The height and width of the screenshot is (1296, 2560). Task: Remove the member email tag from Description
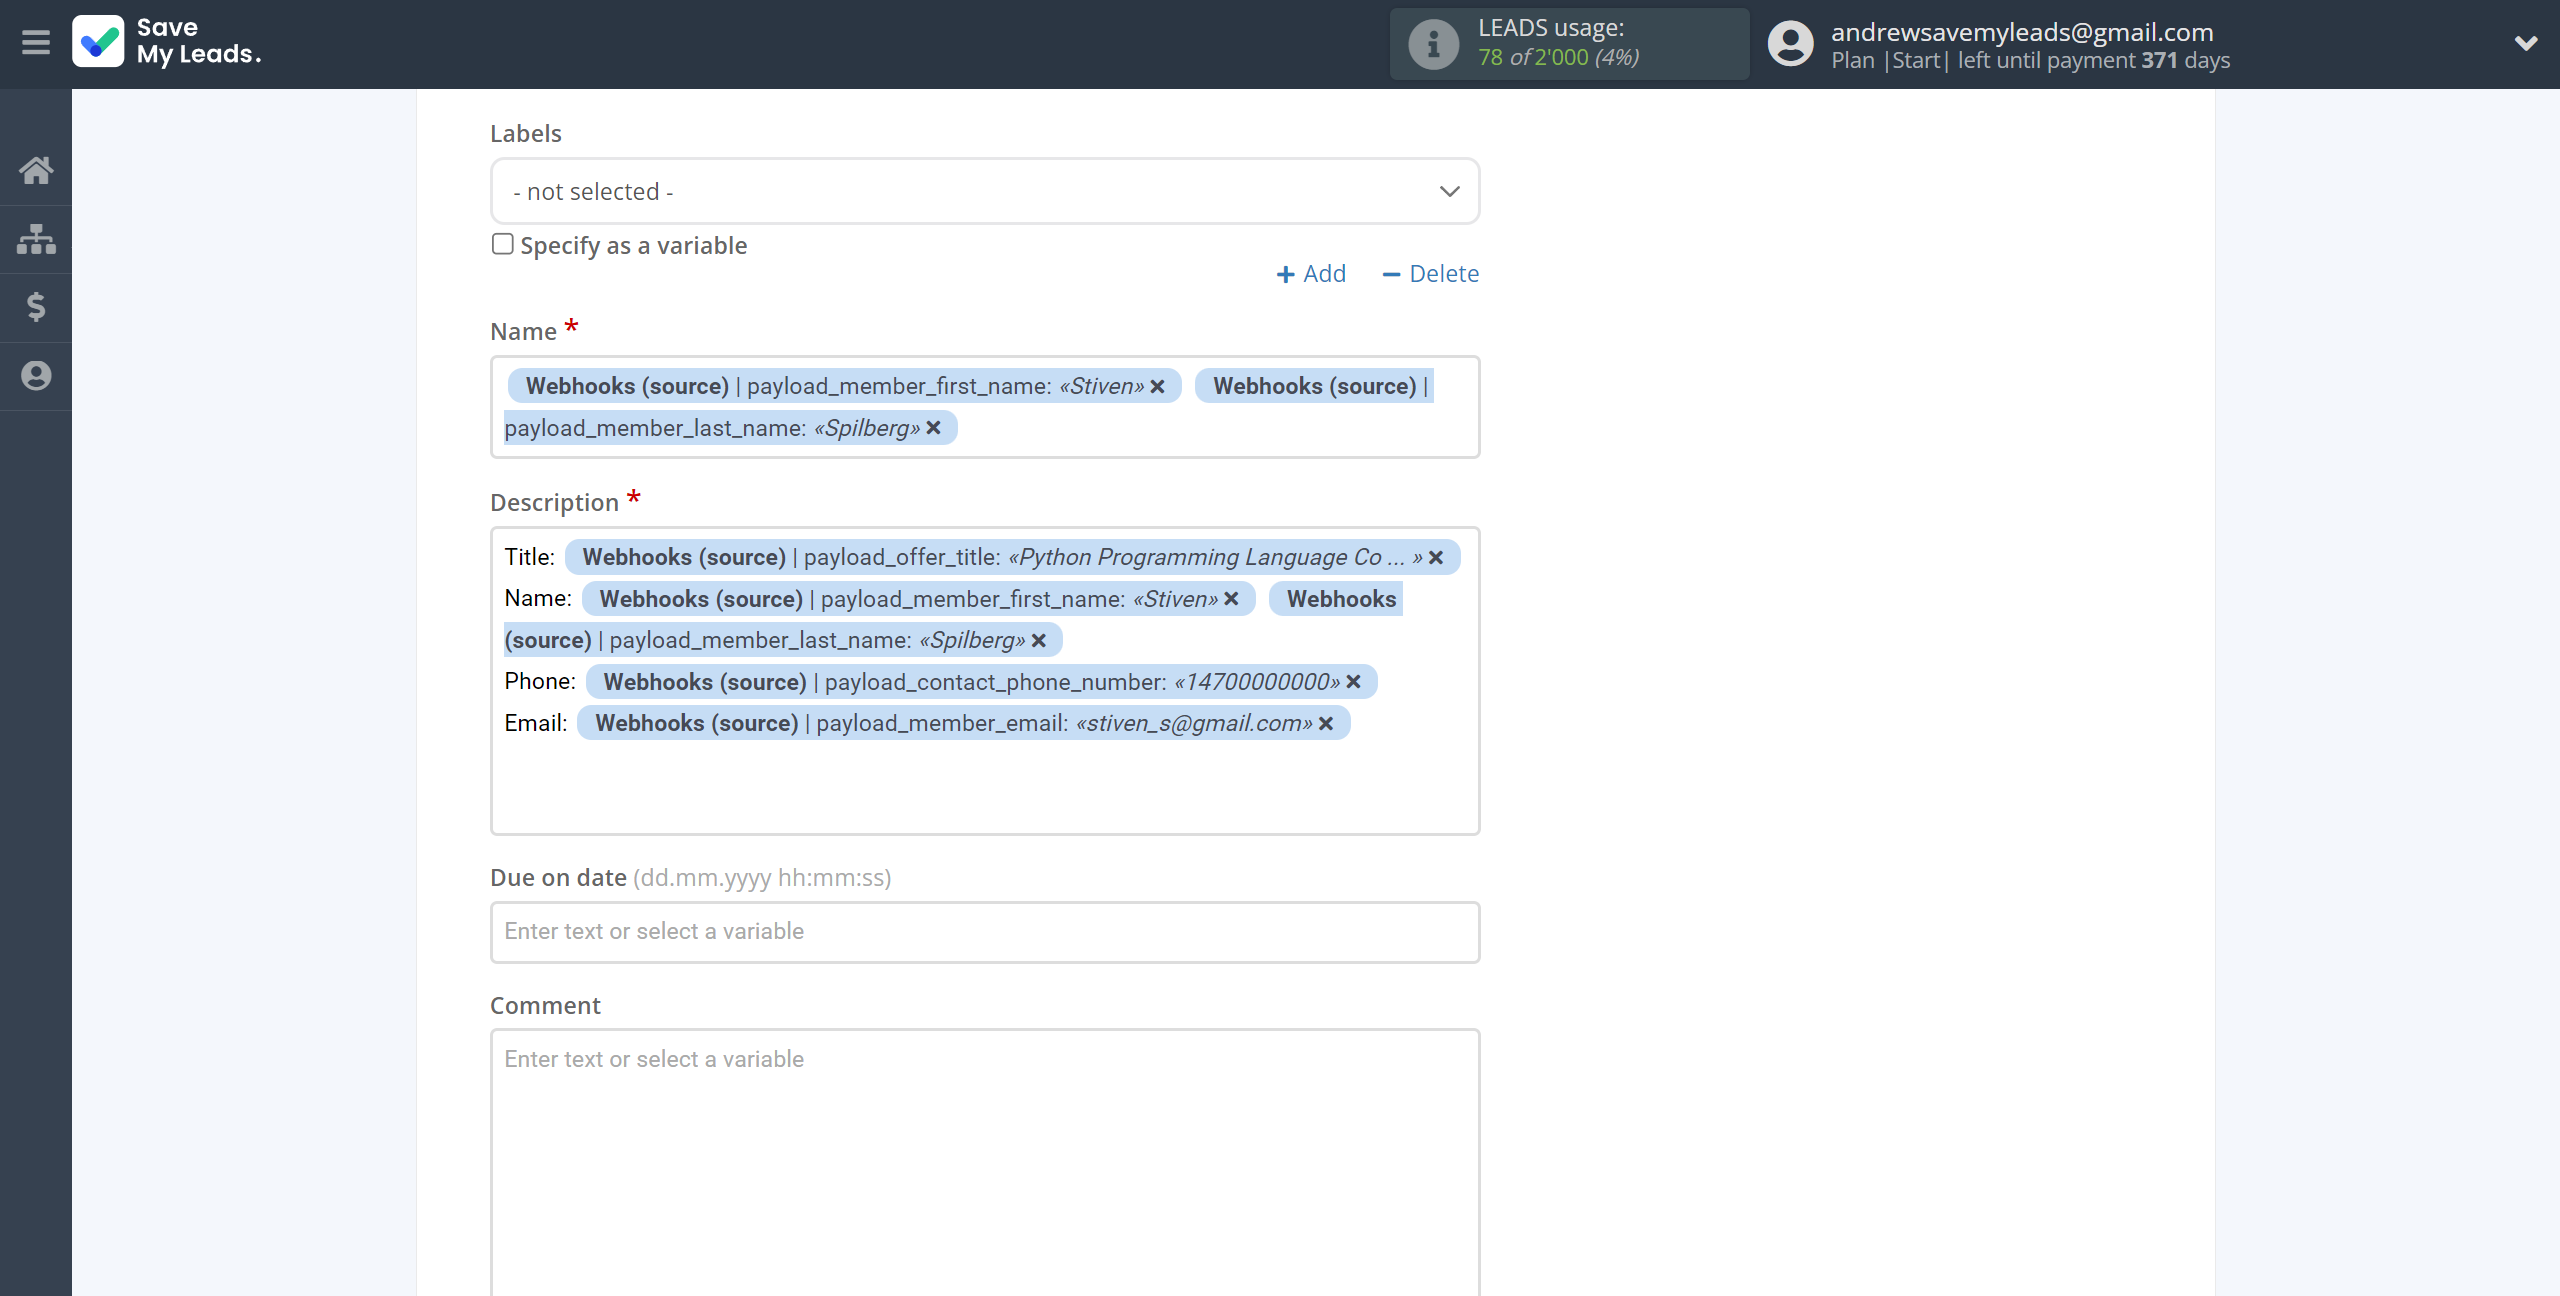click(1327, 724)
